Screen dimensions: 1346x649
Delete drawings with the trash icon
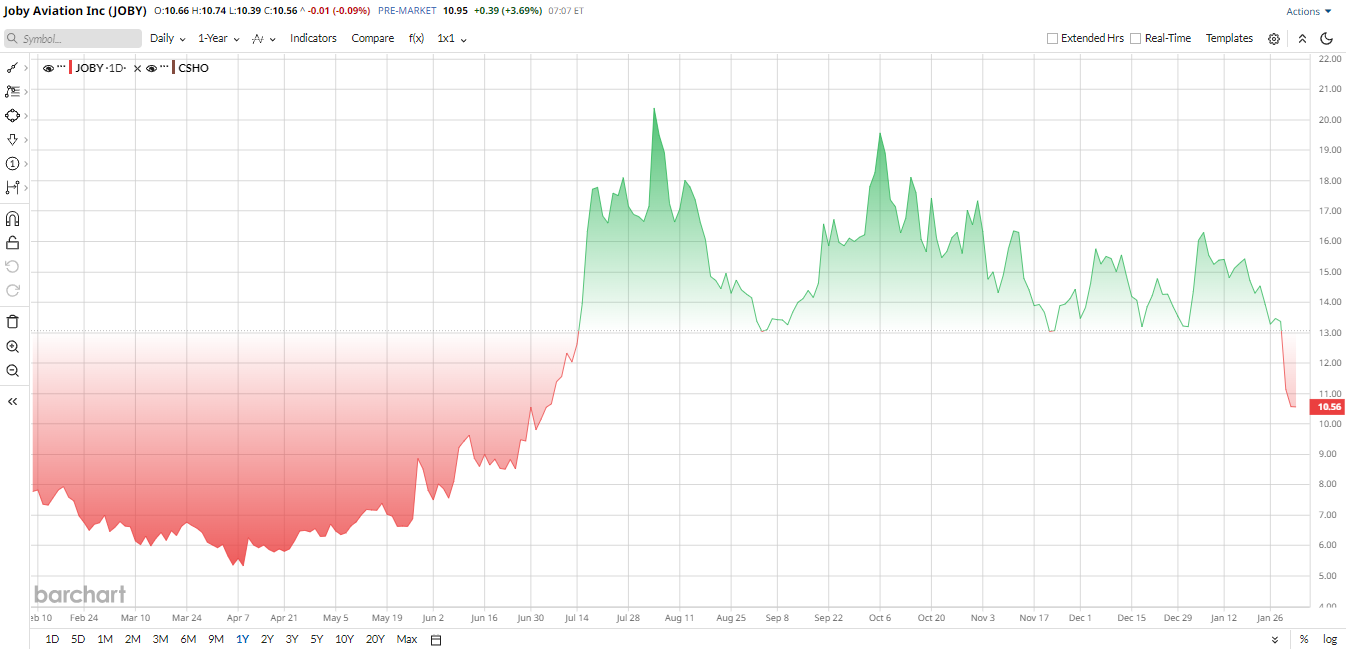click(x=12, y=321)
